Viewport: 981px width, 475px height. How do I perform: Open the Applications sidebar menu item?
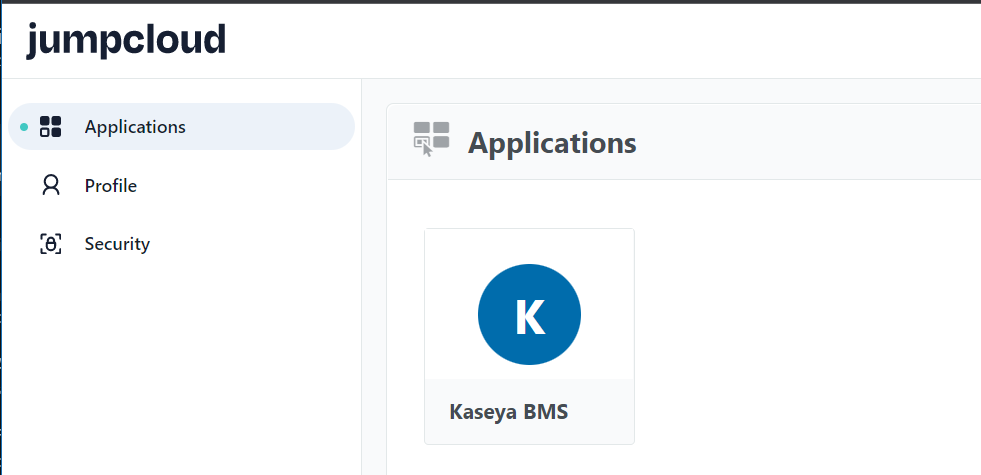[181, 126]
